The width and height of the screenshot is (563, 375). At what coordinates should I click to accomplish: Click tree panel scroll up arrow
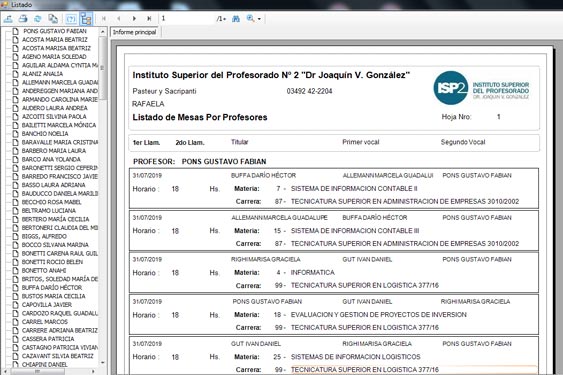tap(103, 32)
